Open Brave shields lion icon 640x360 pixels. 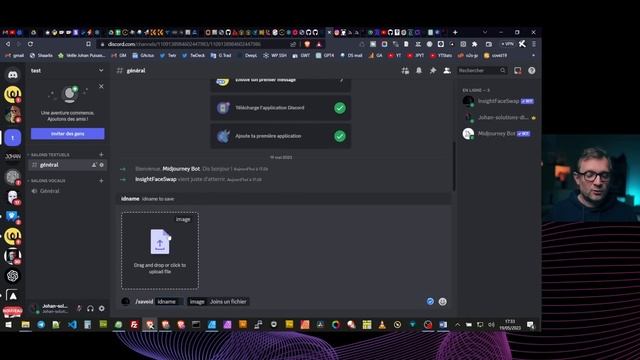coord(307,44)
